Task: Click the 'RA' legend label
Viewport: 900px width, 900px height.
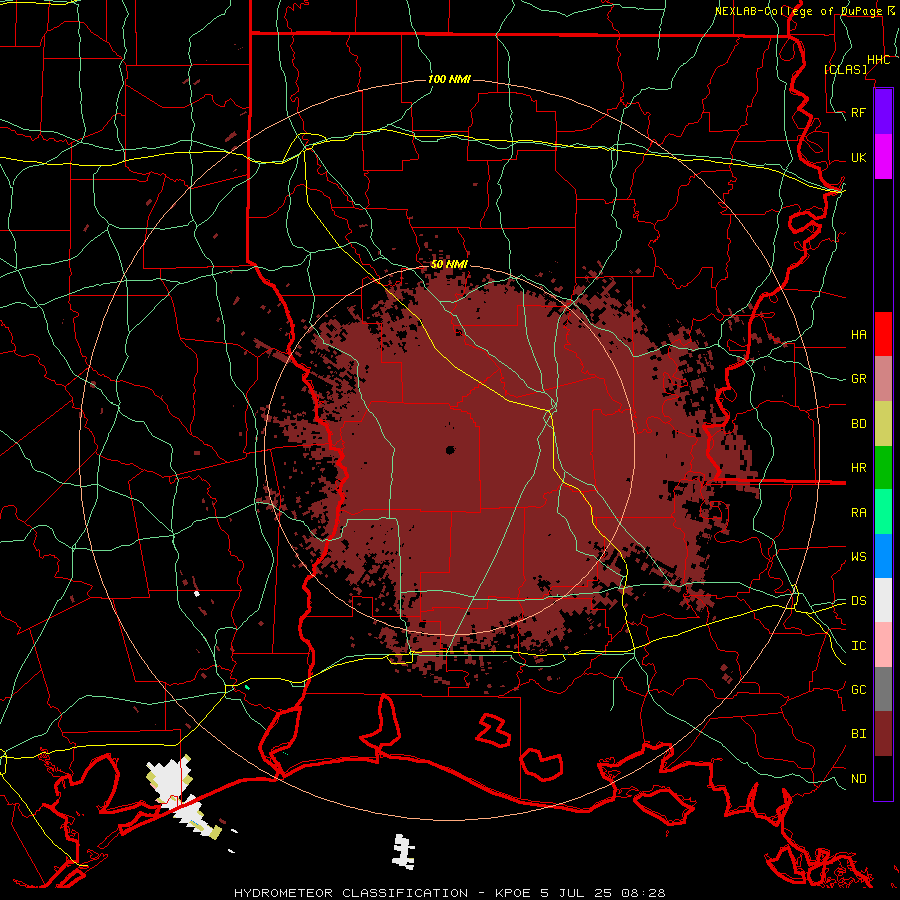Action: 859,513
